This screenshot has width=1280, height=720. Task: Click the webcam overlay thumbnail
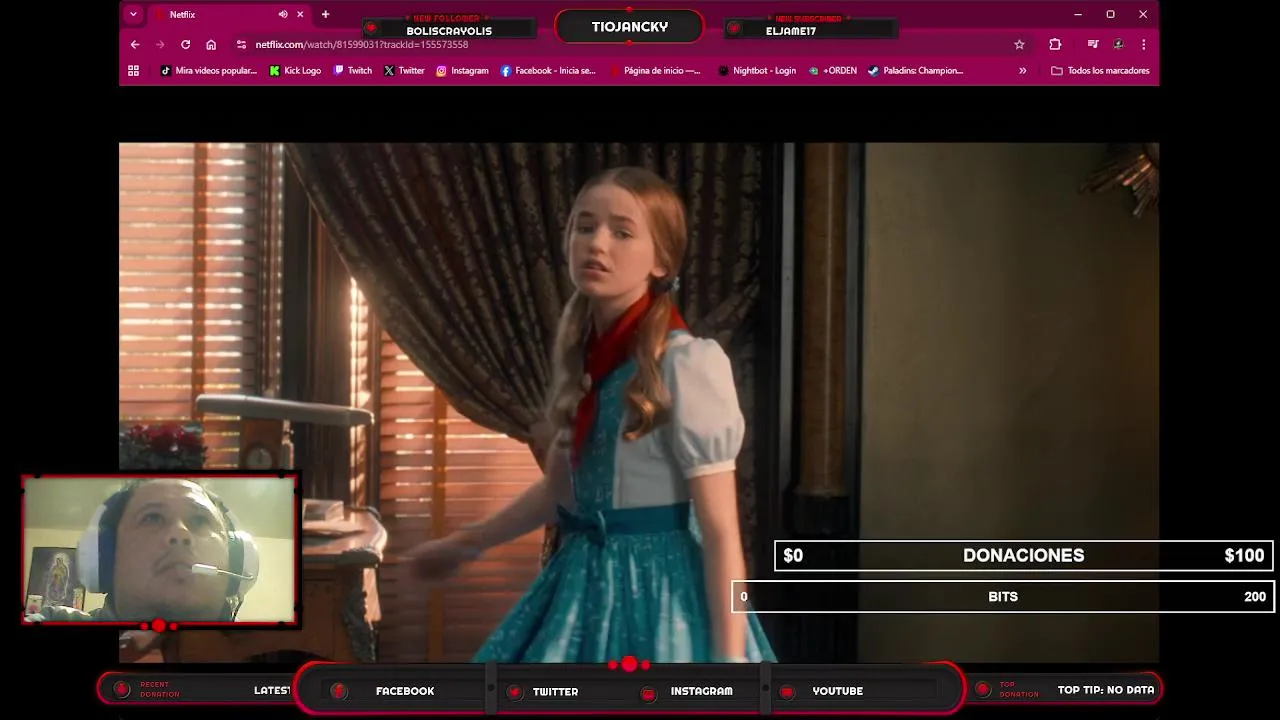160,549
